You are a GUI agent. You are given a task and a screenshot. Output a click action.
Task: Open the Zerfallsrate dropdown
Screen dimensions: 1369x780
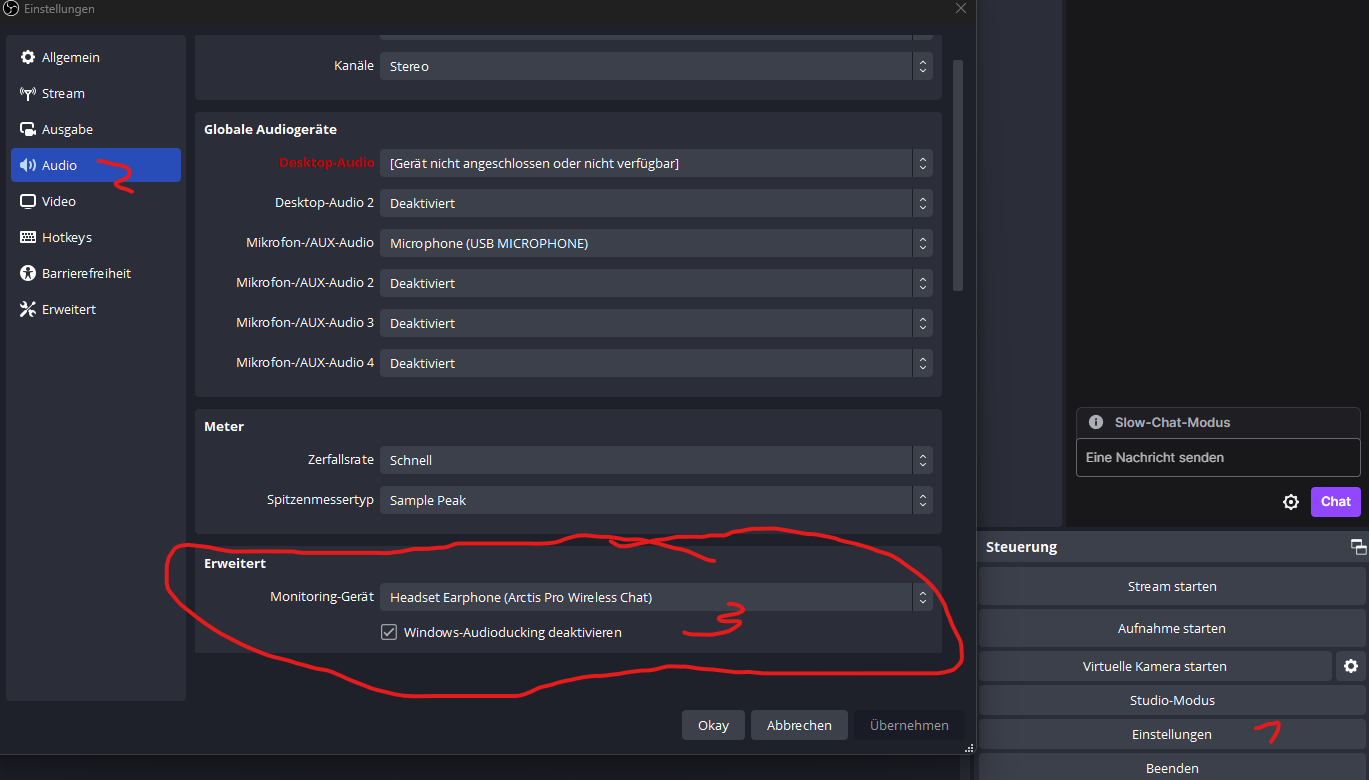pos(656,460)
